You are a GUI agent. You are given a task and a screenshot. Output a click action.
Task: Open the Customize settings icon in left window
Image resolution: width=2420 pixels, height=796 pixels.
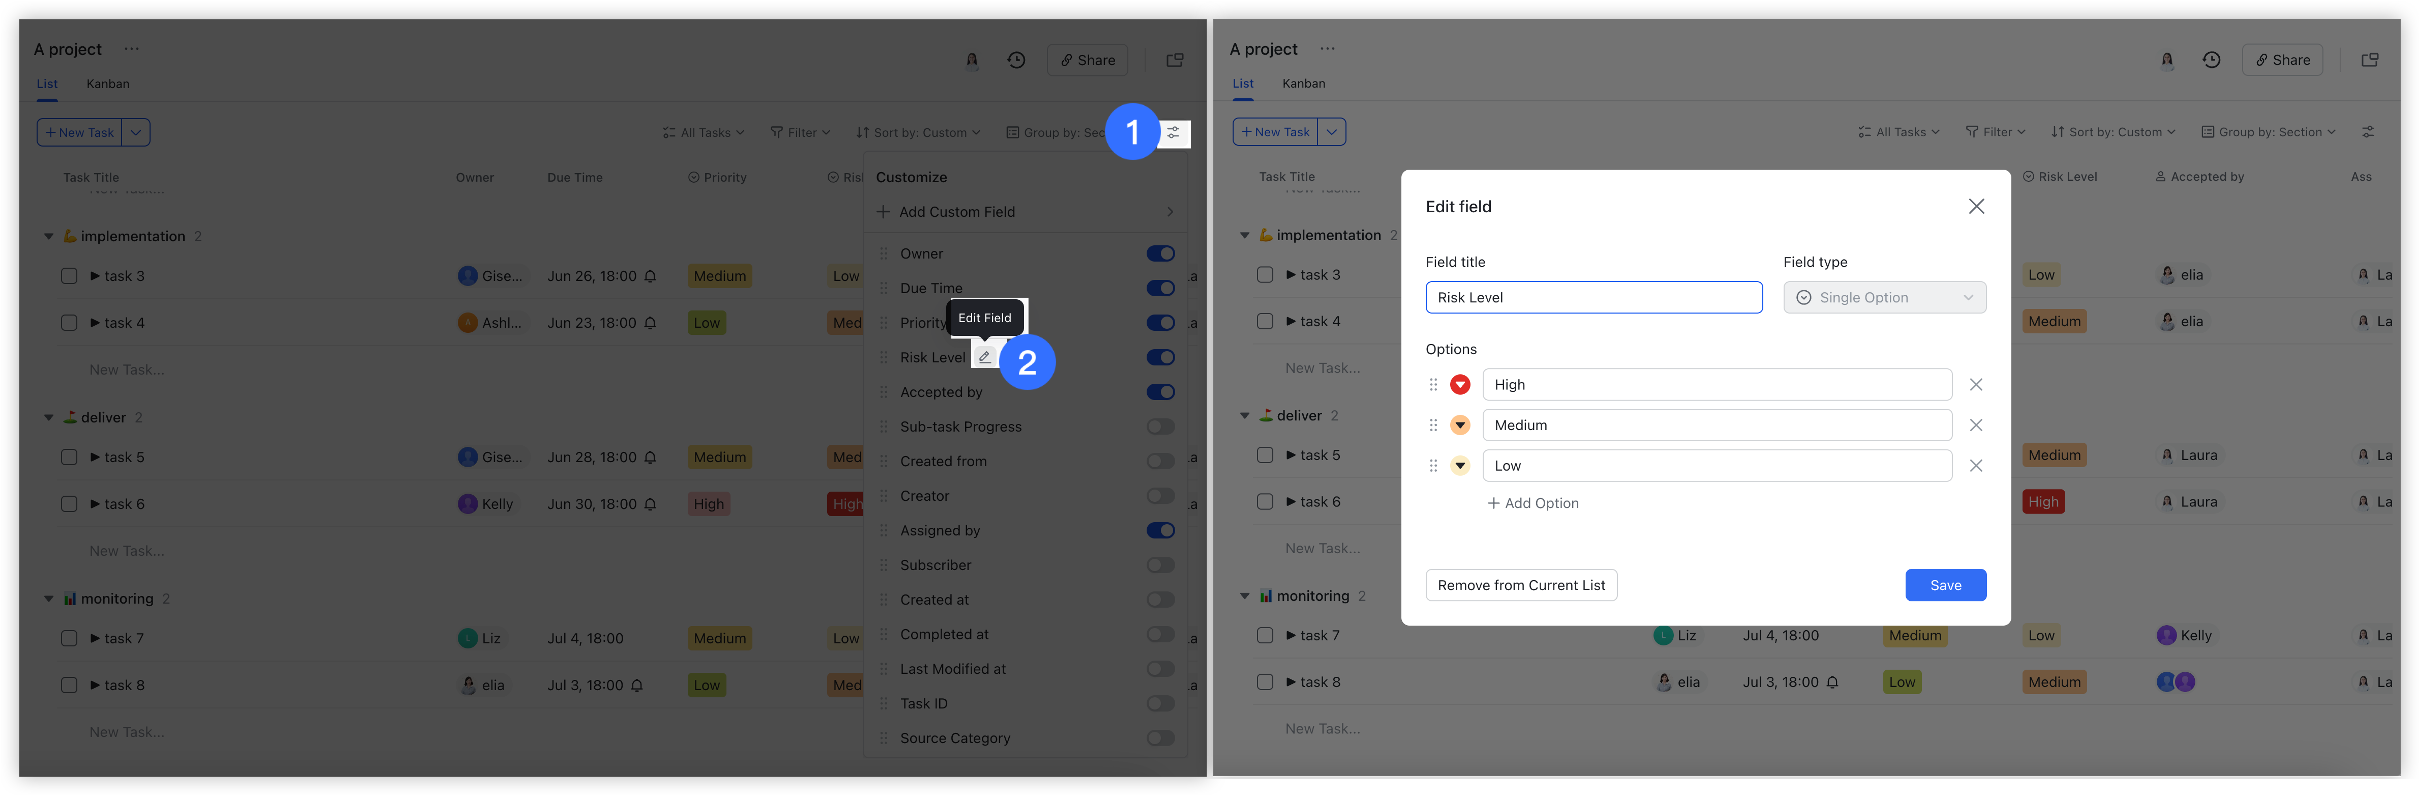click(1174, 132)
